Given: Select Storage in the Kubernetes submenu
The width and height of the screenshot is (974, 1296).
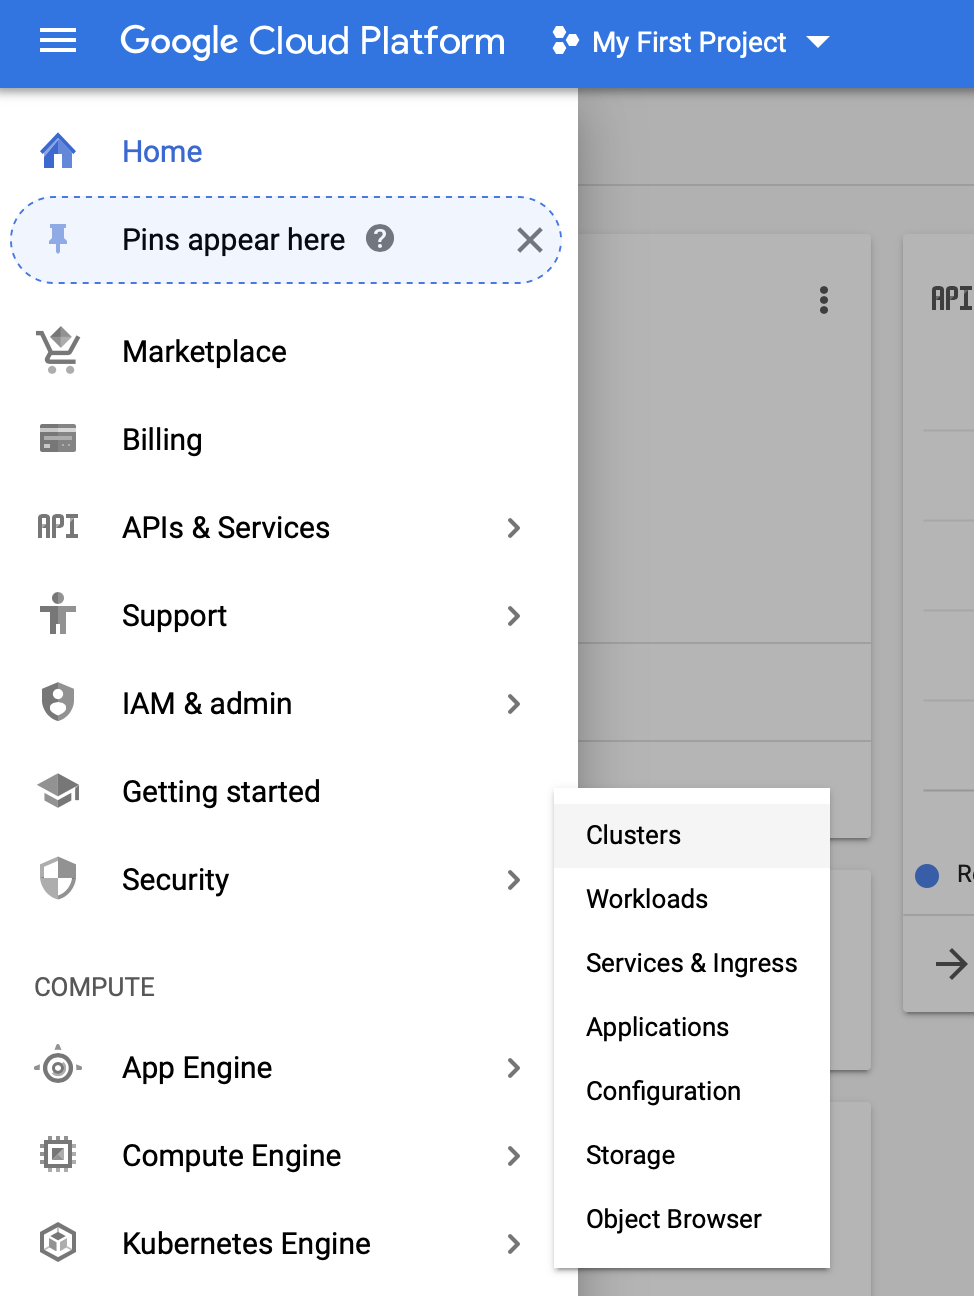Looking at the screenshot, I should pyautogui.click(x=692, y=1155).
